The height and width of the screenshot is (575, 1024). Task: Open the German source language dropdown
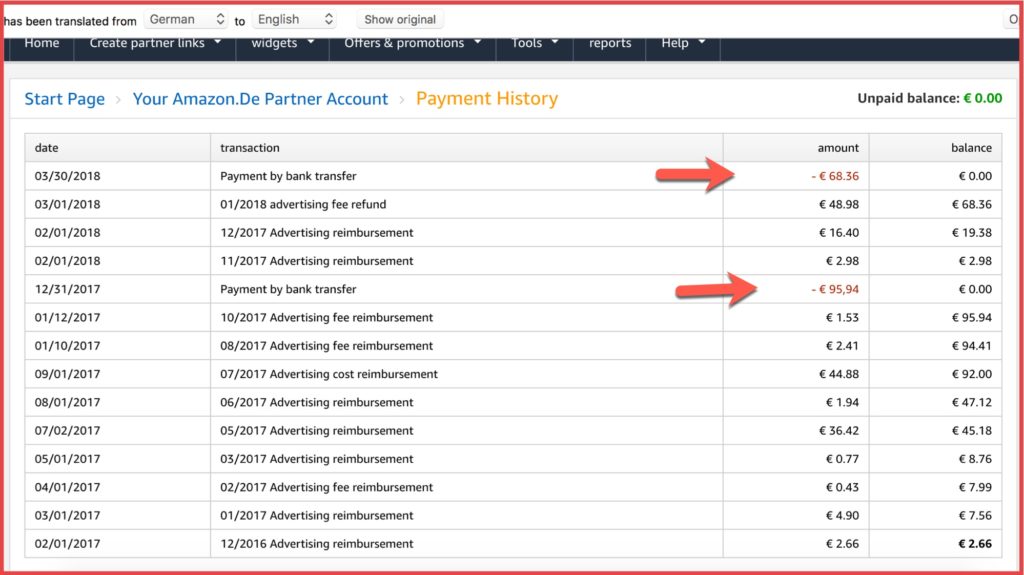coord(186,19)
